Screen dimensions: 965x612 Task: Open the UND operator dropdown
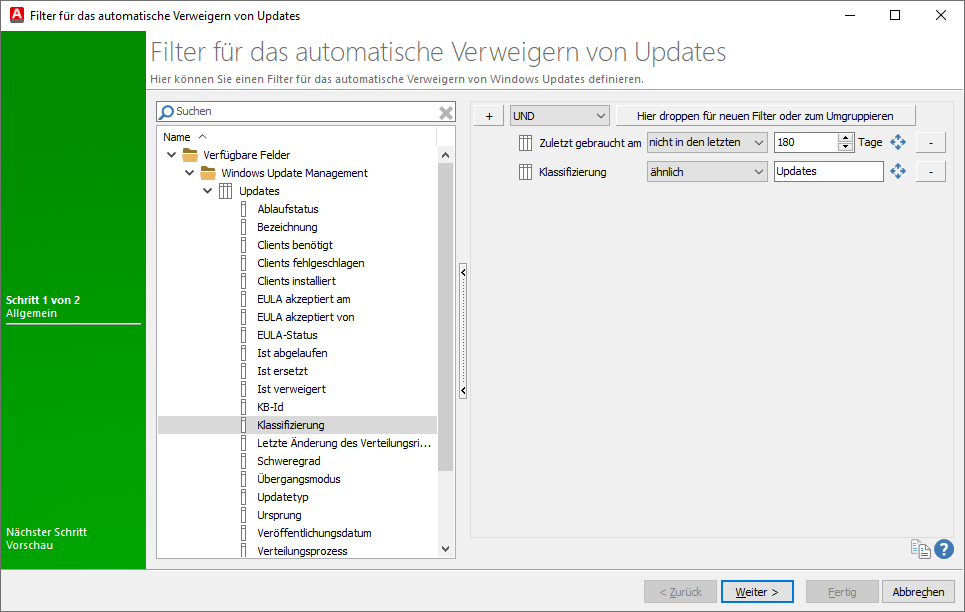coord(558,115)
